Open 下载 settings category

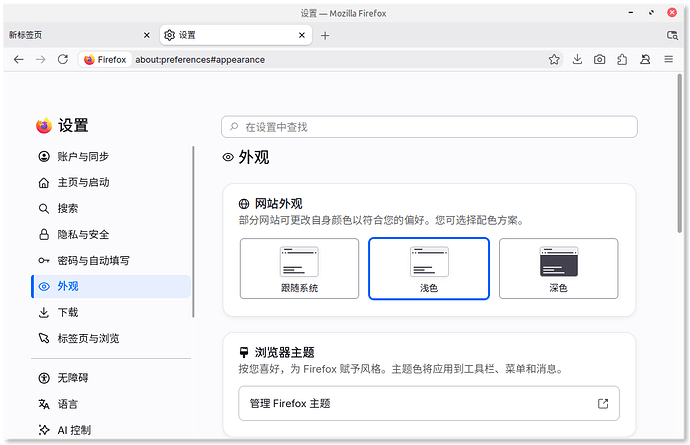point(111,312)
